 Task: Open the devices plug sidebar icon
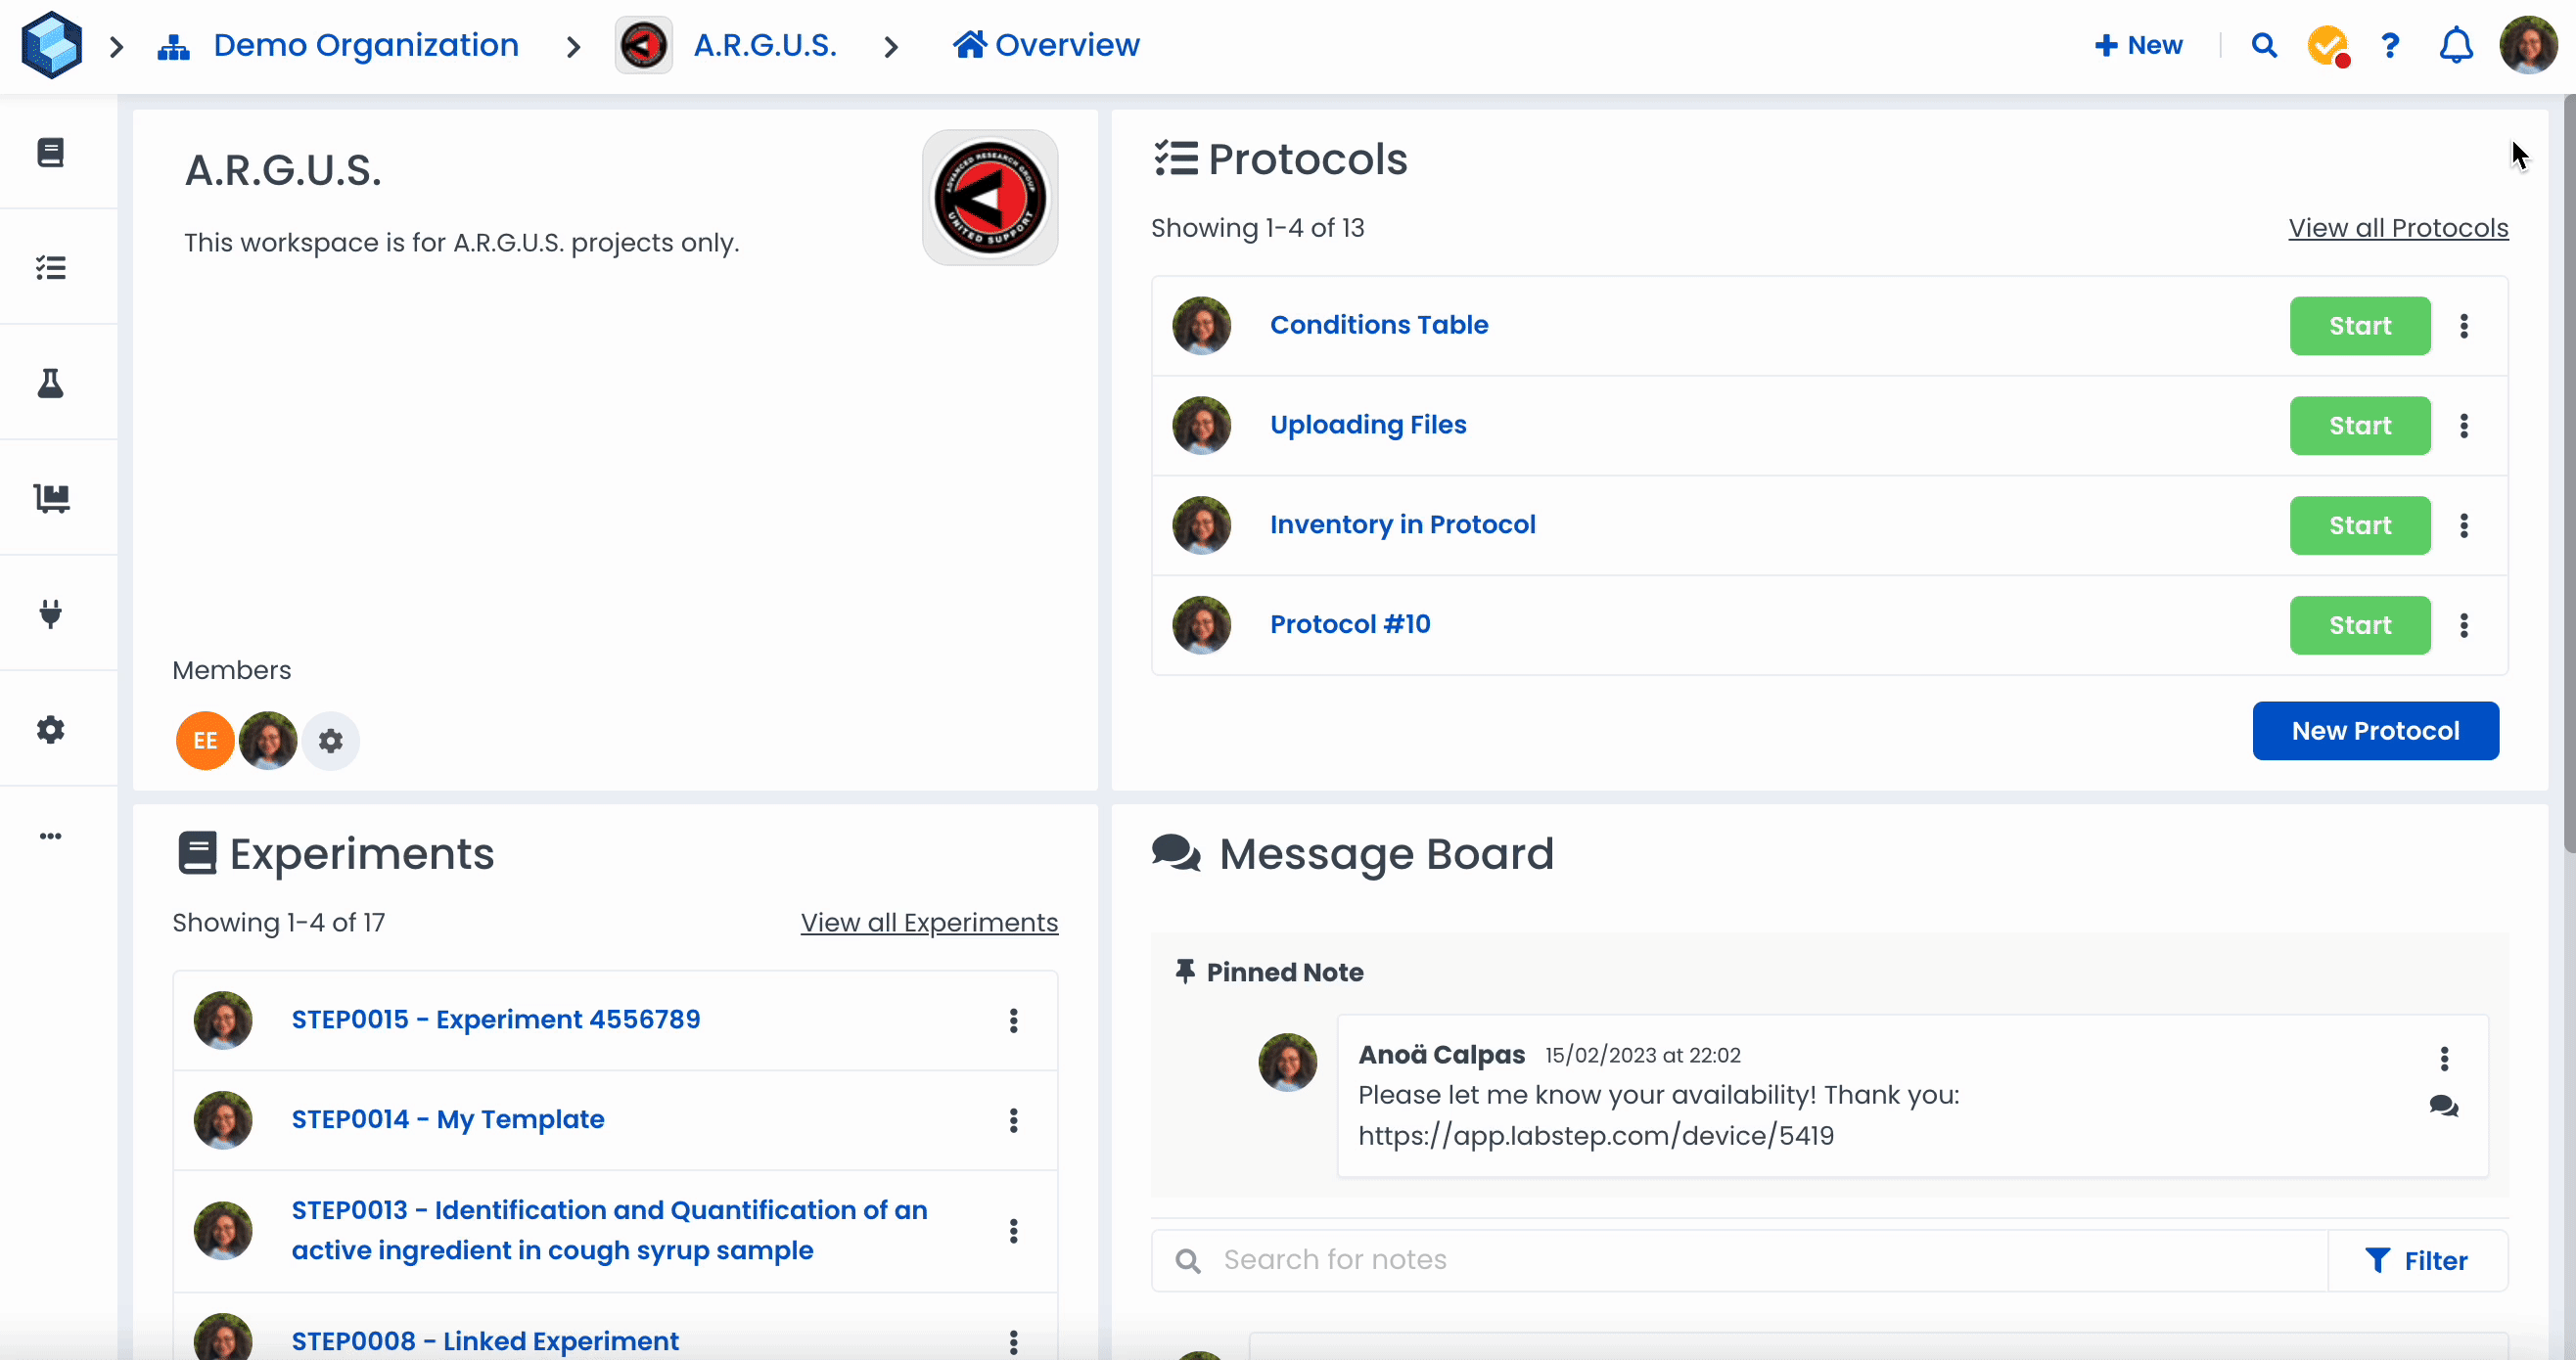[51, 613]
